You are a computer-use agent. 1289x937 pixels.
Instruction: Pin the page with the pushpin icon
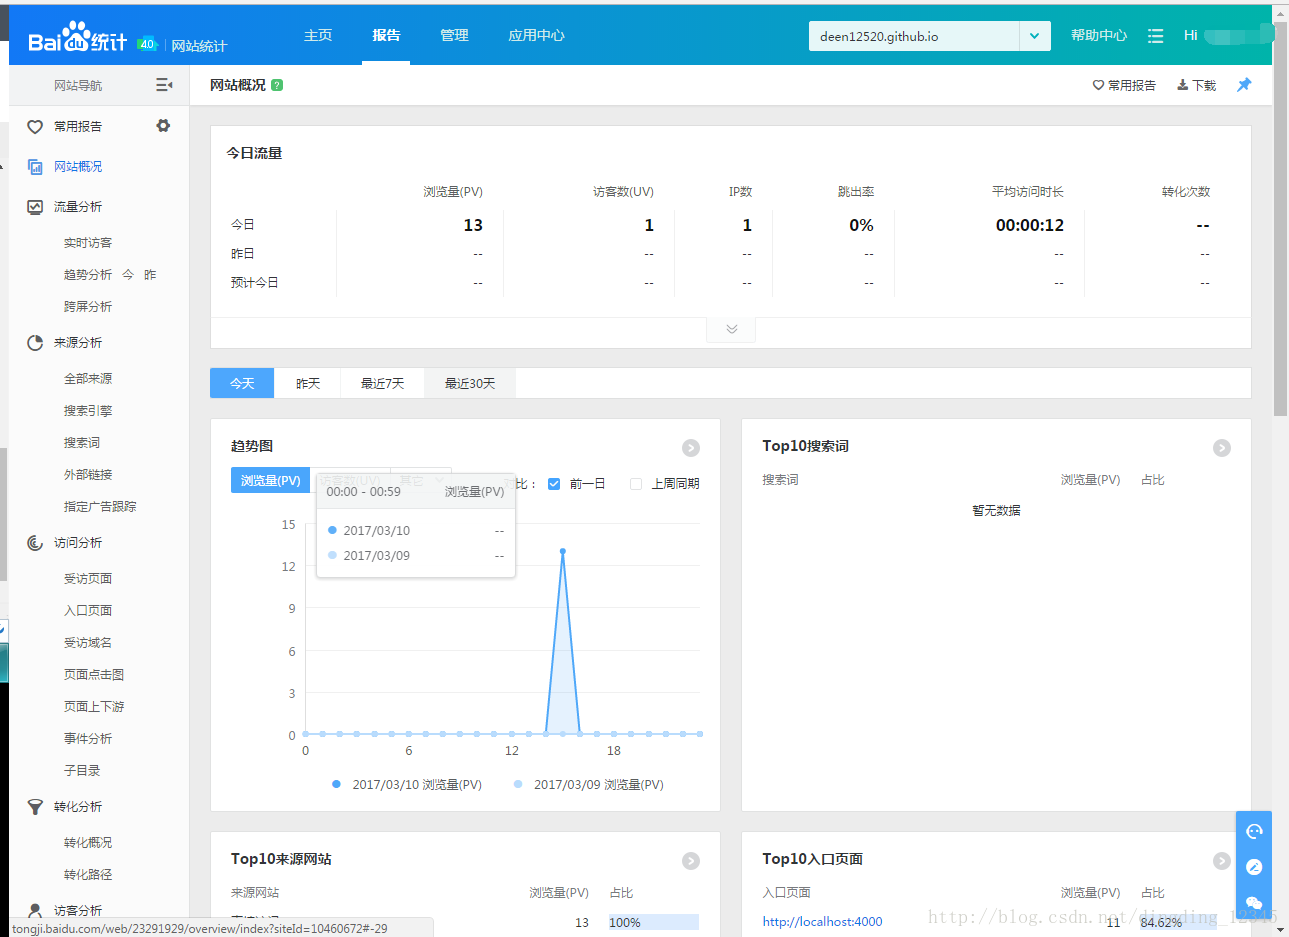tap(1244, 85)
